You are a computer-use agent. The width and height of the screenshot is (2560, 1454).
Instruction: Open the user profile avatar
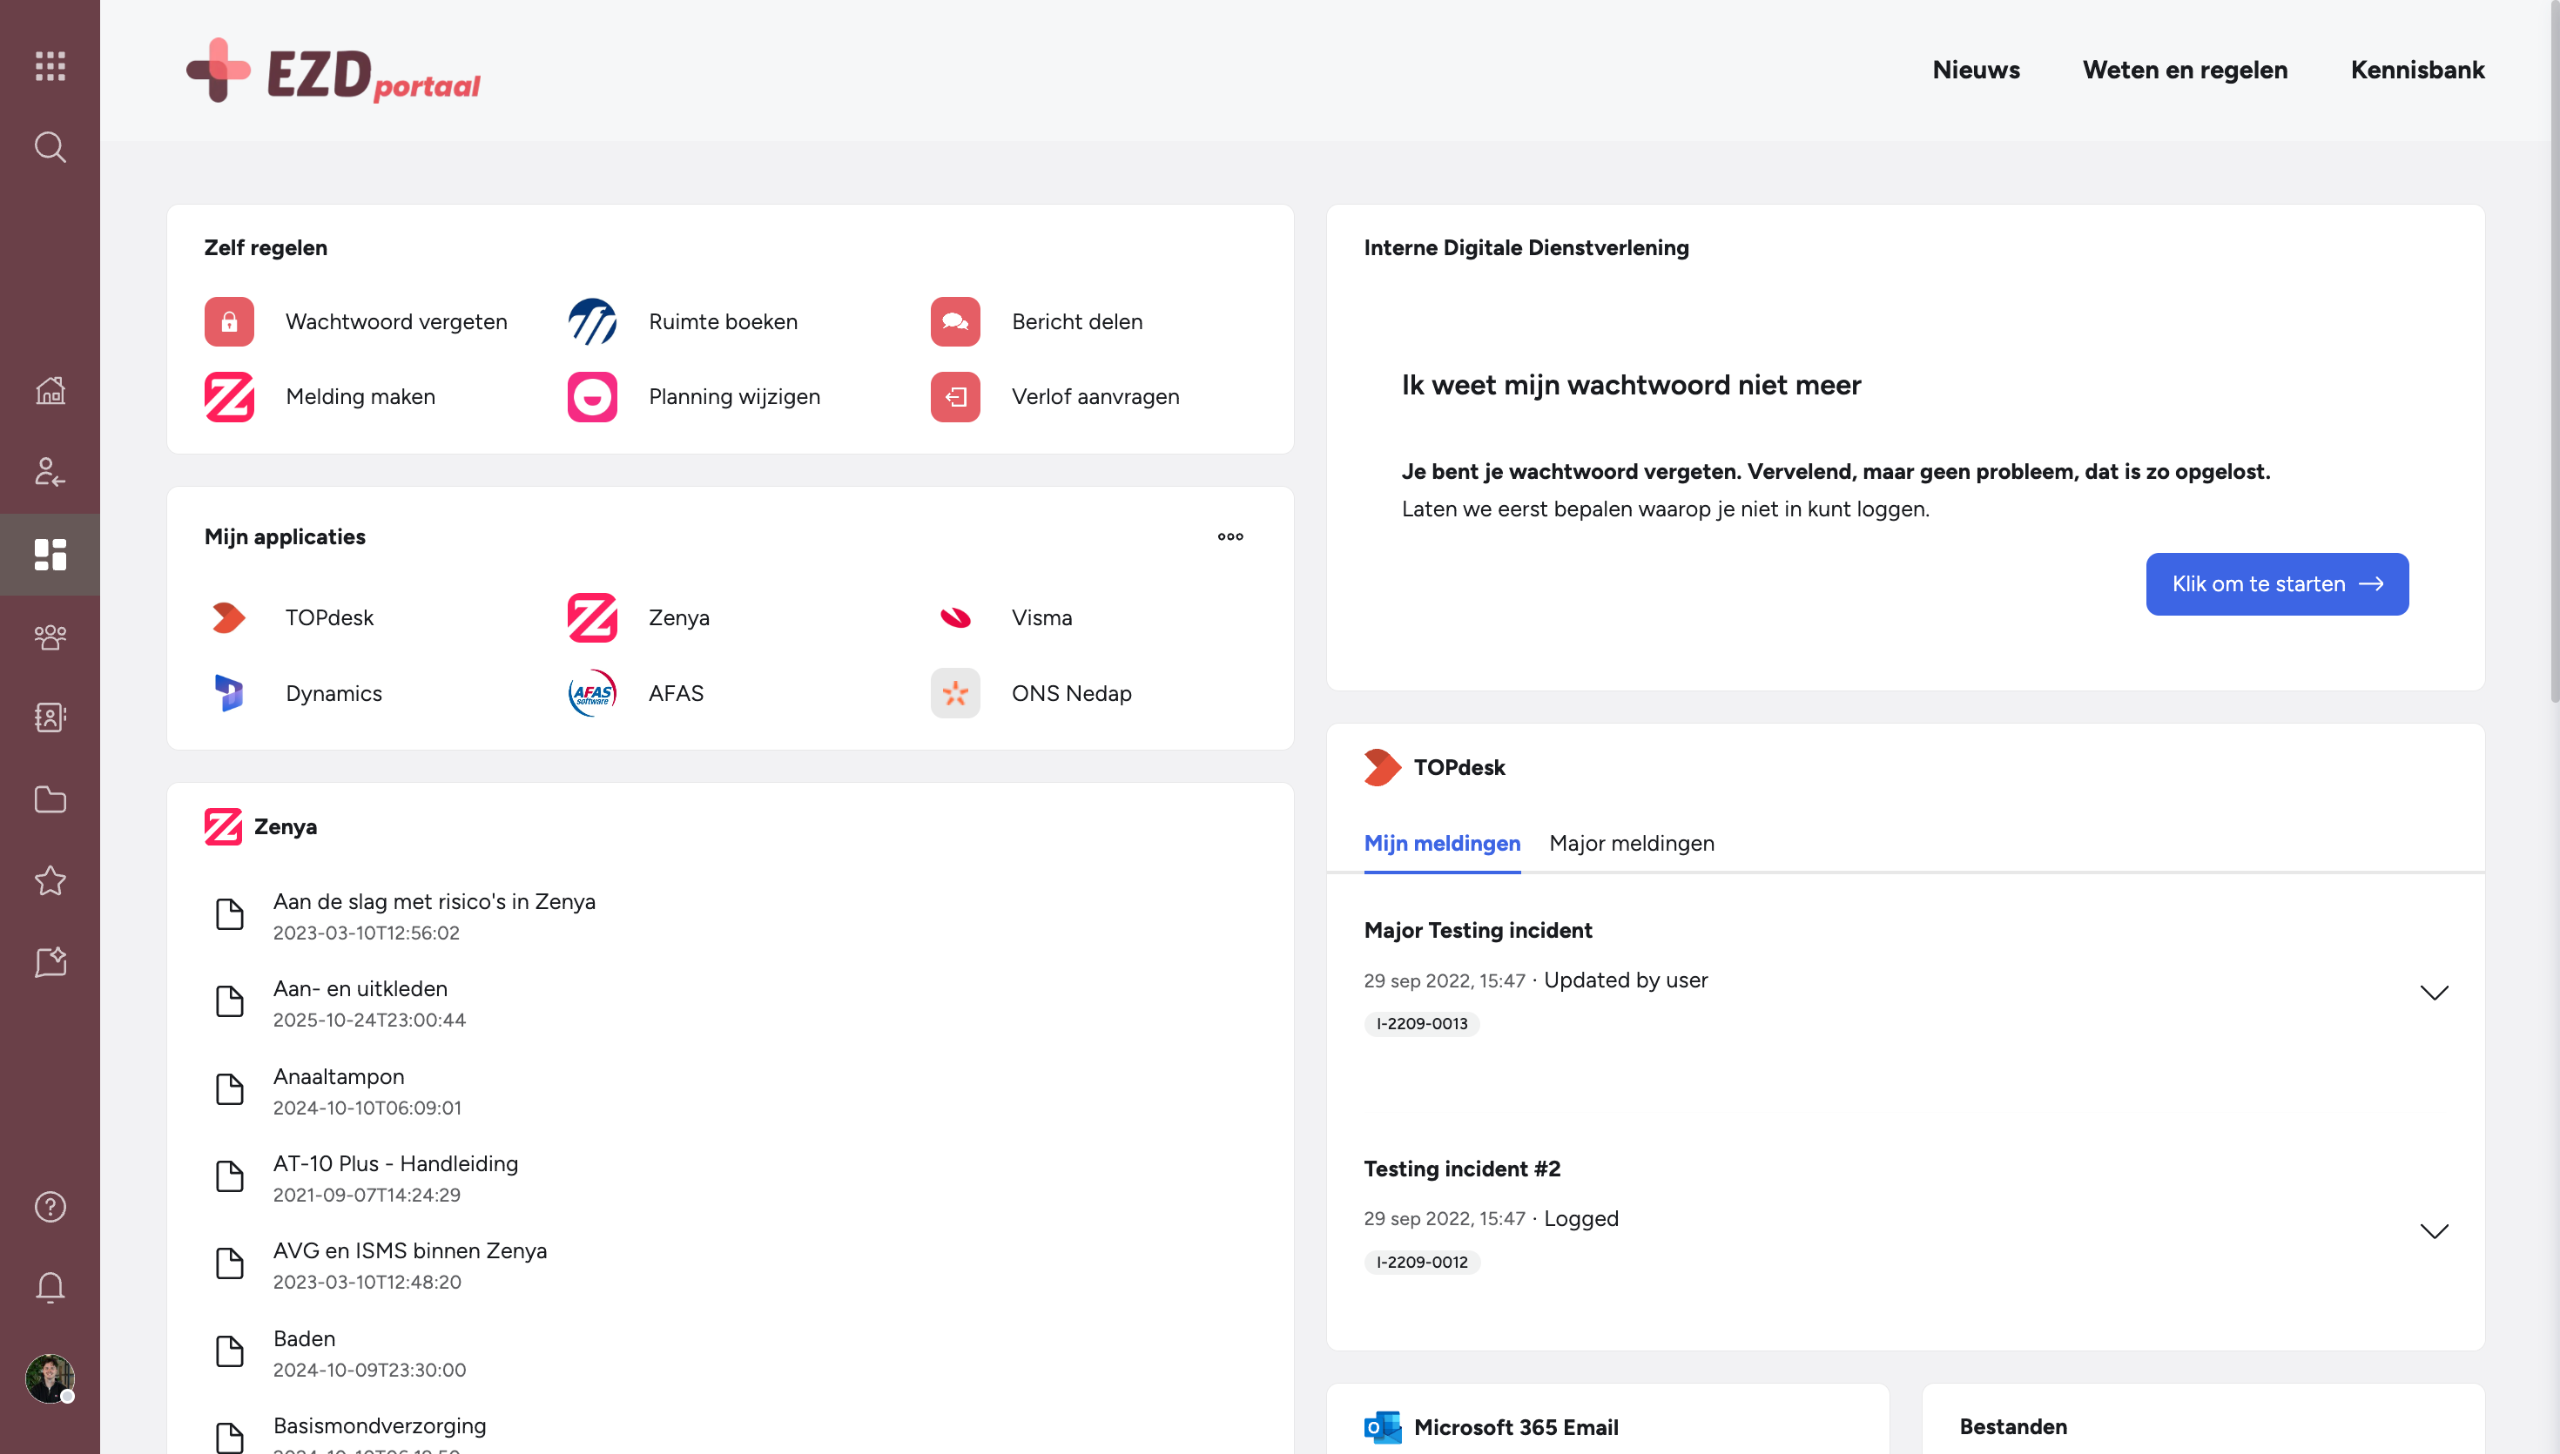click(50, 1378)
